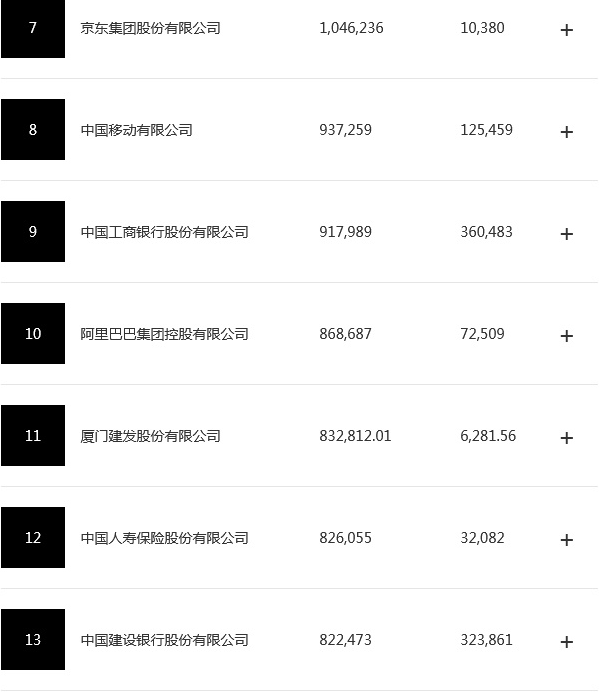Click 阿里巴巴集团控股有限公司 company name
Image resolution: width=607 pixels, height=693 pixels.
164,335
